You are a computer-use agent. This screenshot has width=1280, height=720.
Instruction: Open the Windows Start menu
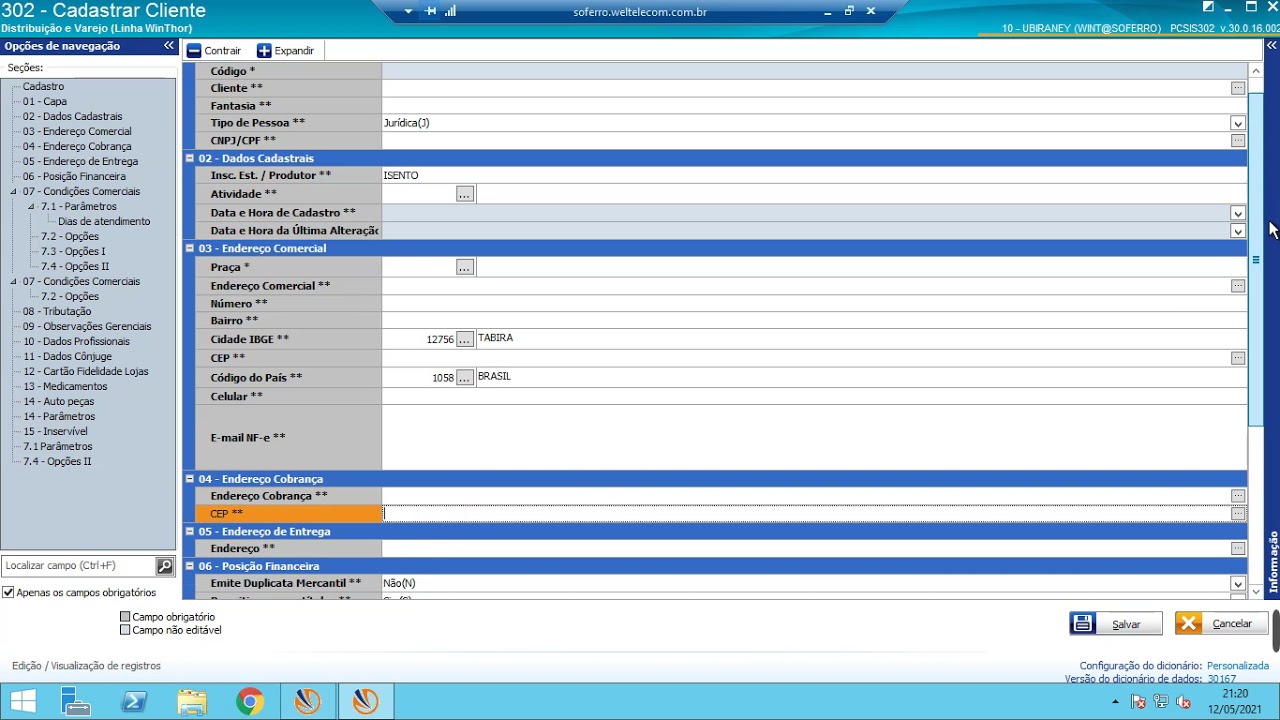(x=23, y=701)
